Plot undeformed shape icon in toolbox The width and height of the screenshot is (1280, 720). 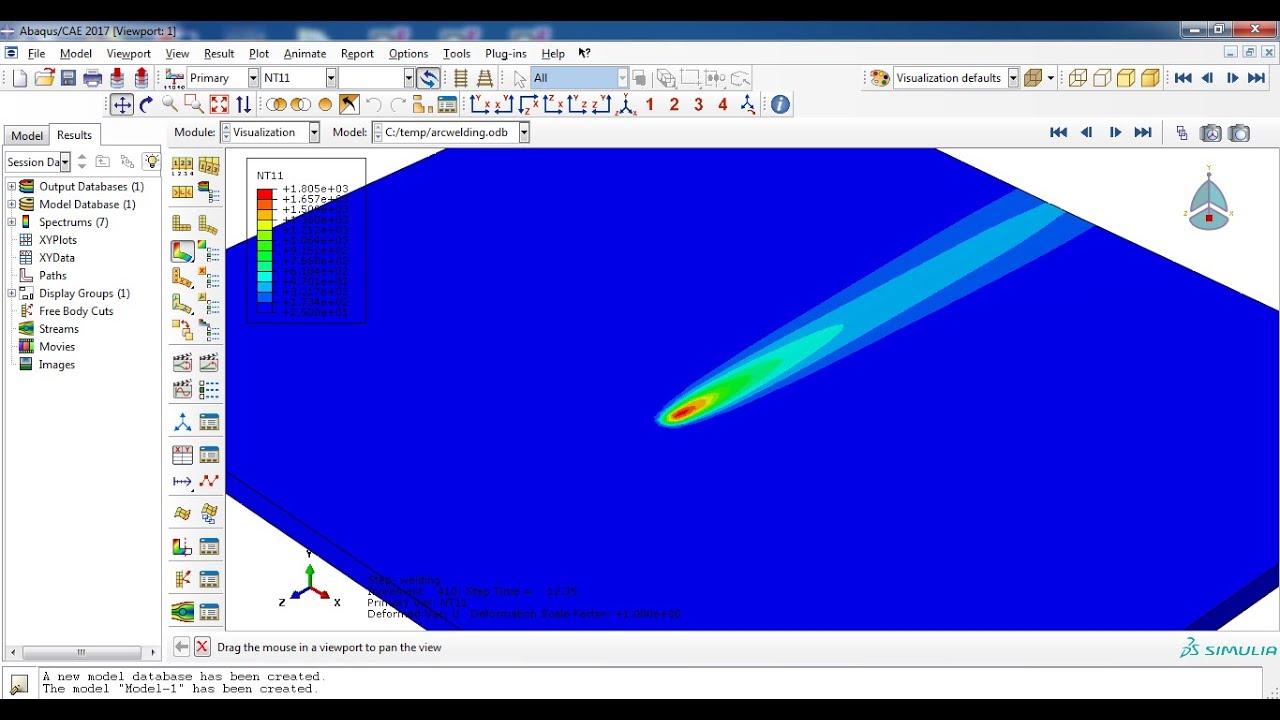coord(183,224)
